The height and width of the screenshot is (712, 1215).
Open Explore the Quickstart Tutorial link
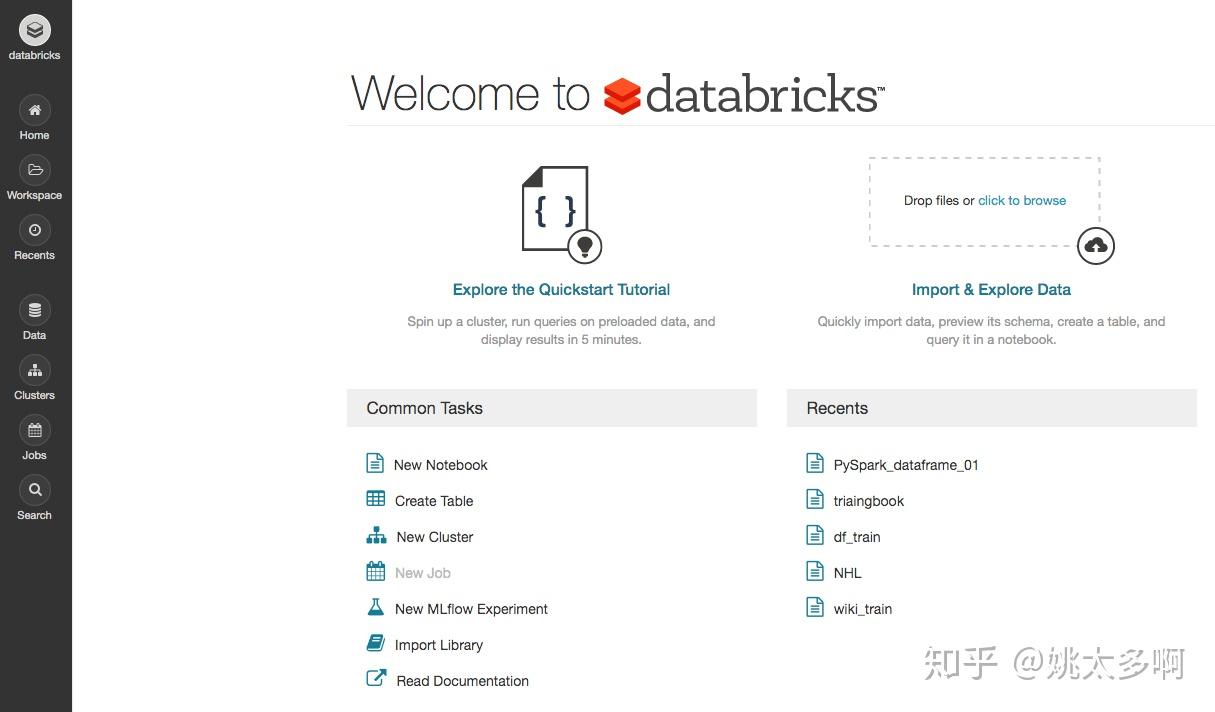coord(561,290)
